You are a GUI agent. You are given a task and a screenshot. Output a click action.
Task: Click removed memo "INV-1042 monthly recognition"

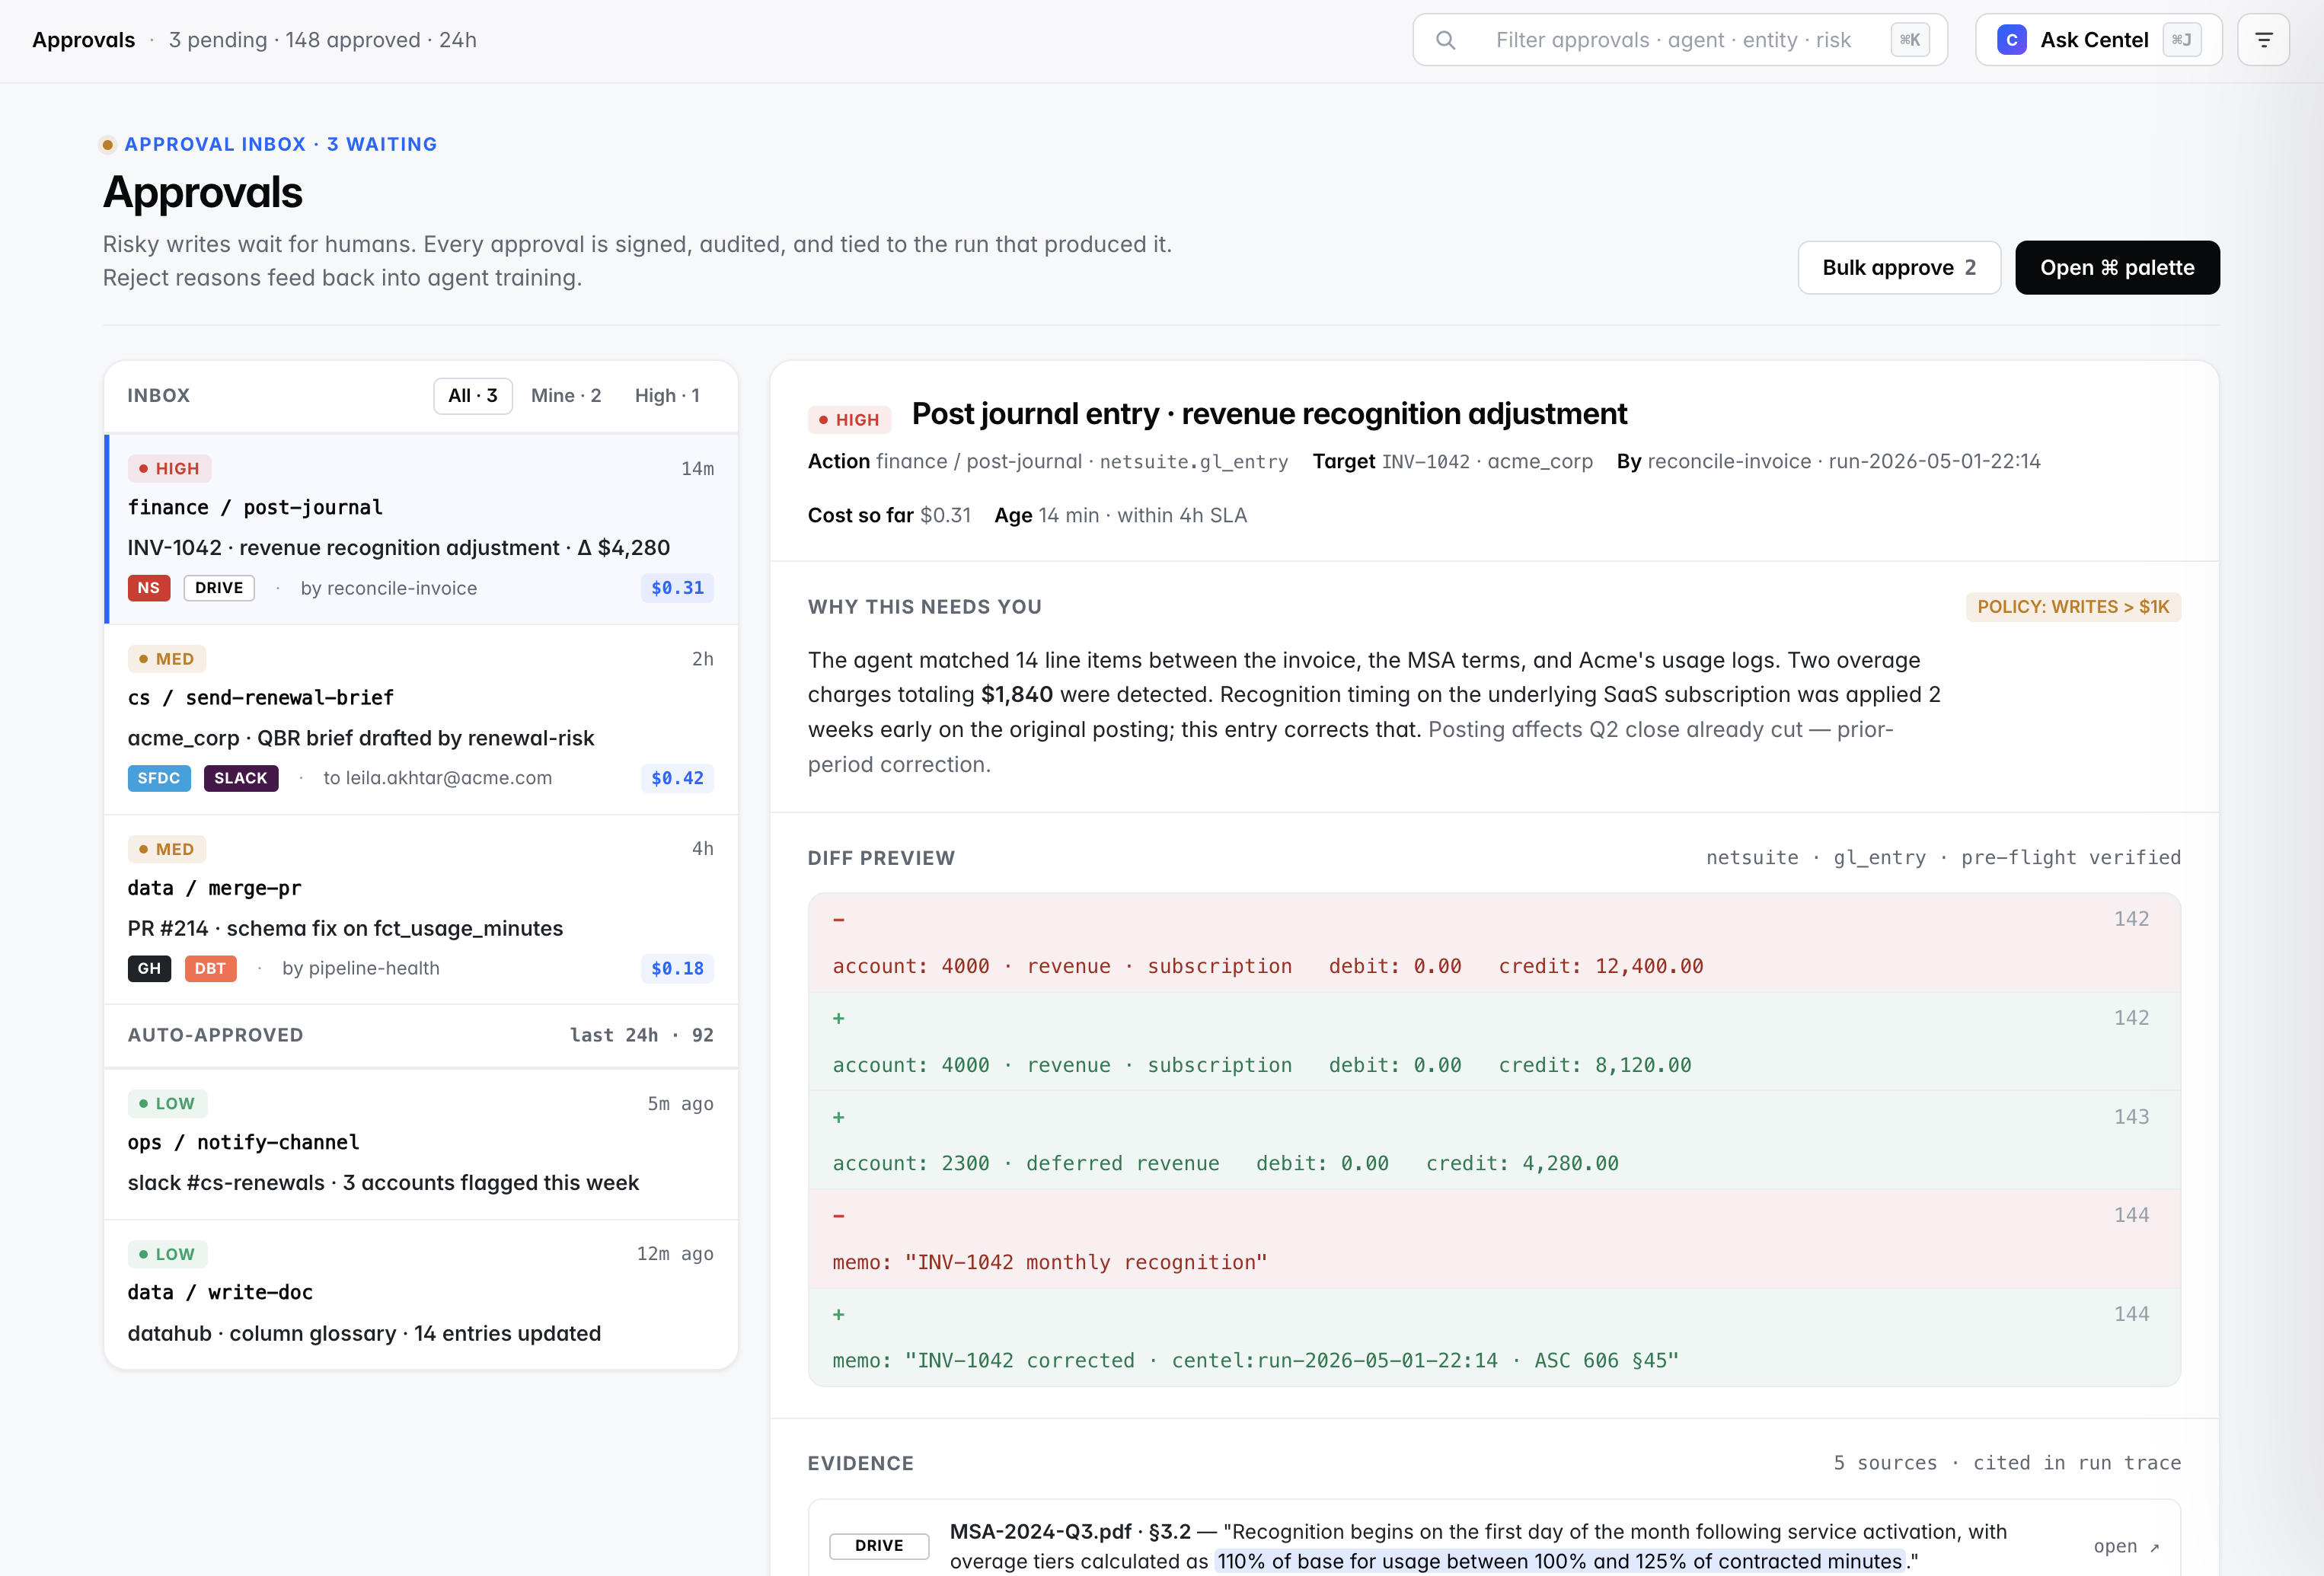tap(1494, 1238)
